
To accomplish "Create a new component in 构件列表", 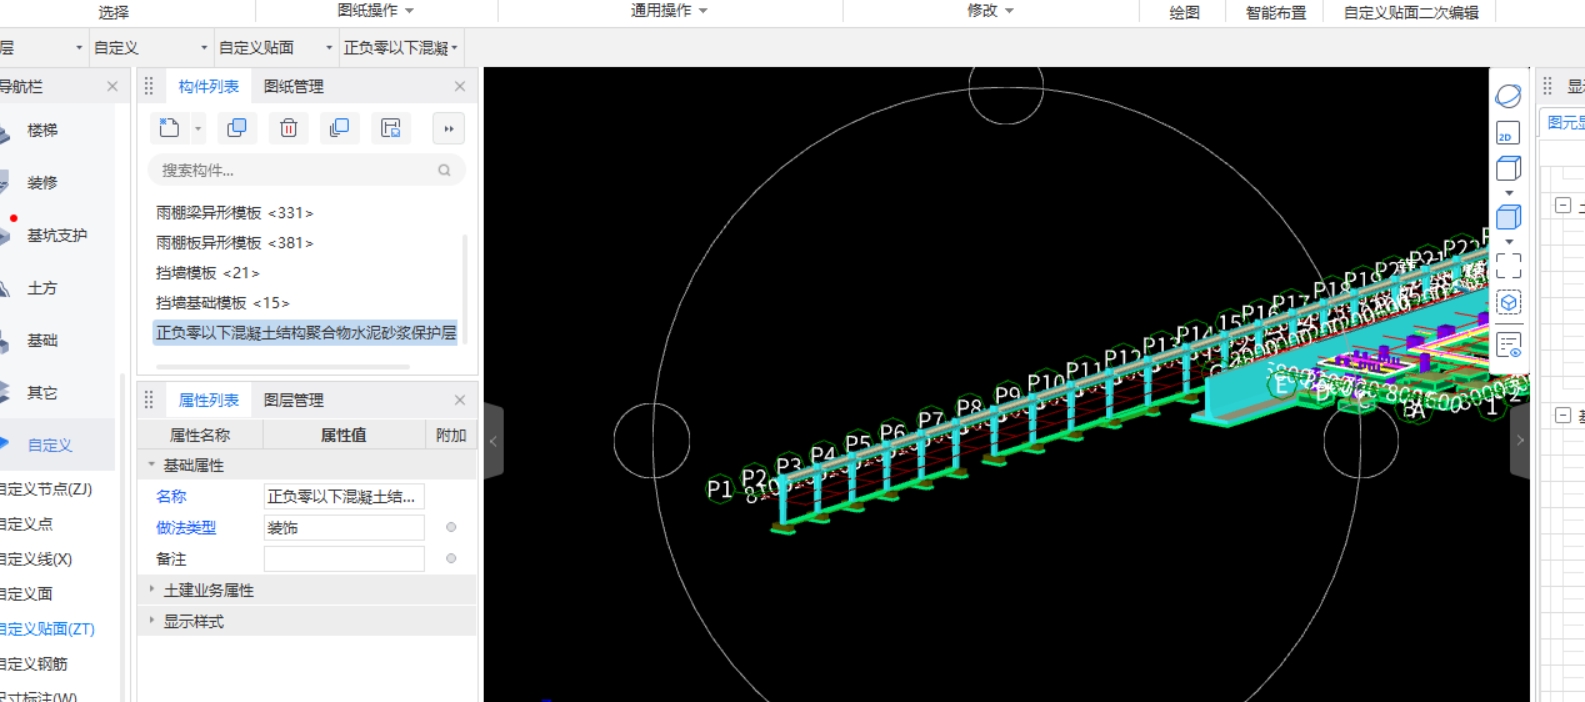I will tap(170, 128).
